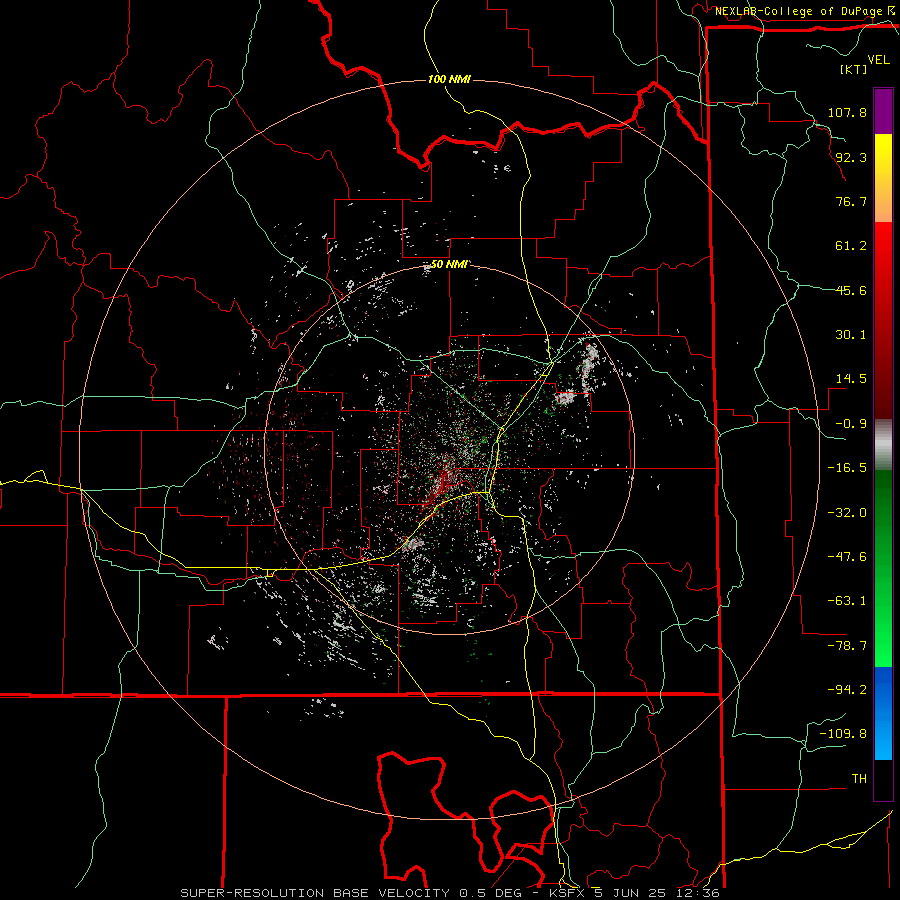The width and height of the screenshot is (900, 900).
Task: Click the gray near-zero segment of the color bar
Action: point(883,444)
